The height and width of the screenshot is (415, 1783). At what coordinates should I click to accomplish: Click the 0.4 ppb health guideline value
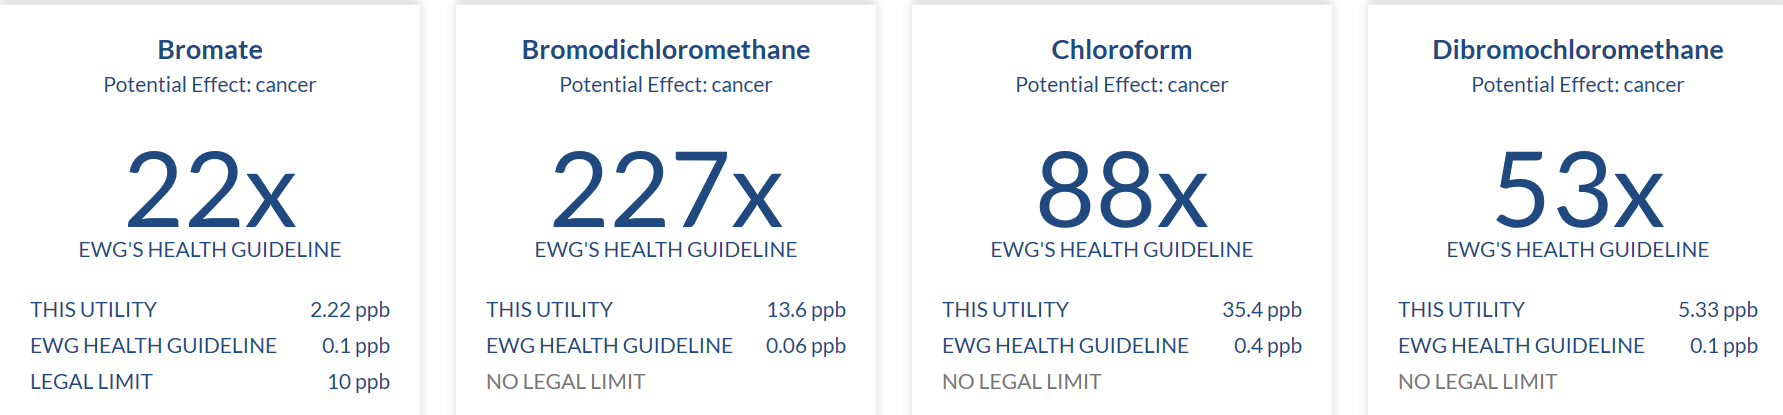[x=1267, y=346]
